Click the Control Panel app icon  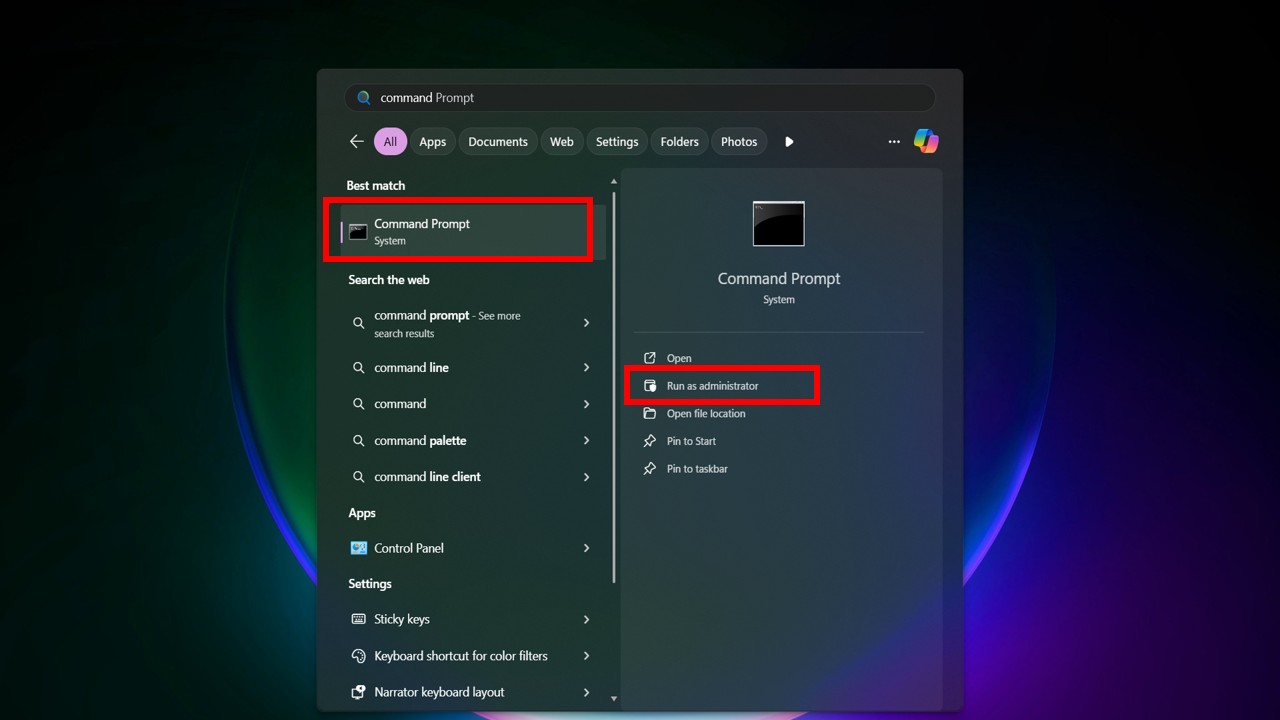tap(359, 548)
